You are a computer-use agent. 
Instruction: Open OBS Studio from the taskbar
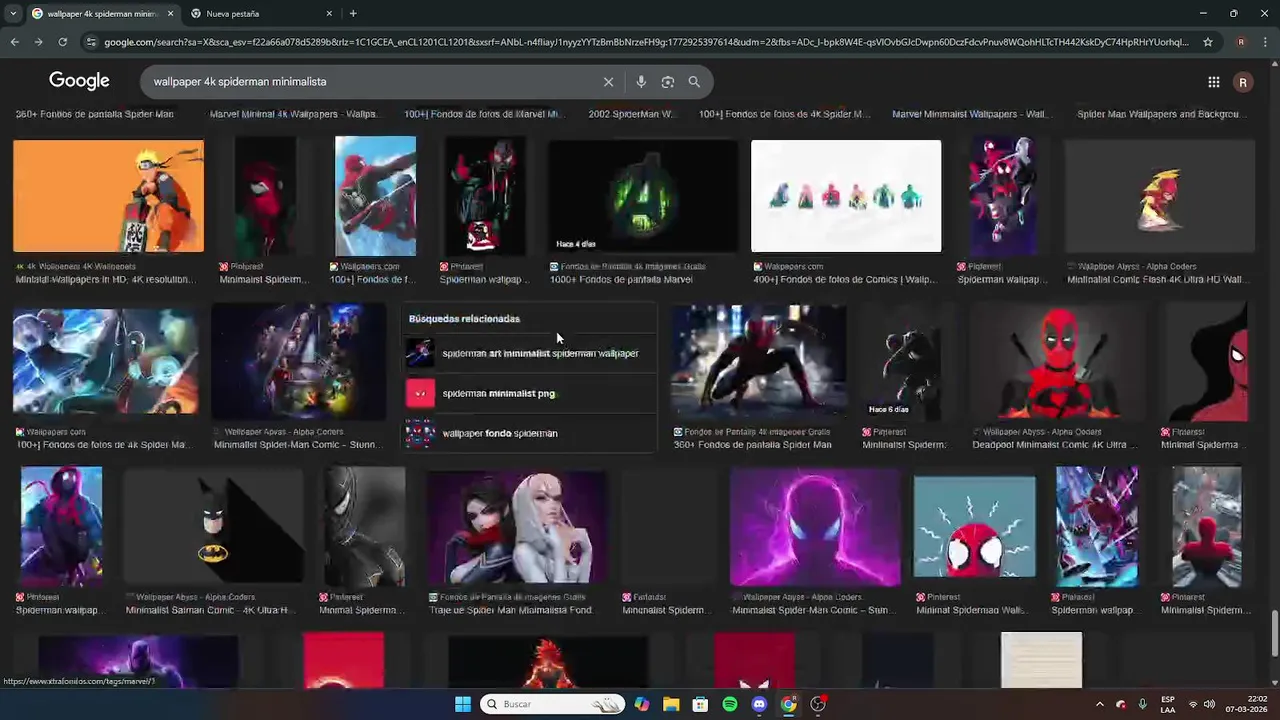point(818,704)
